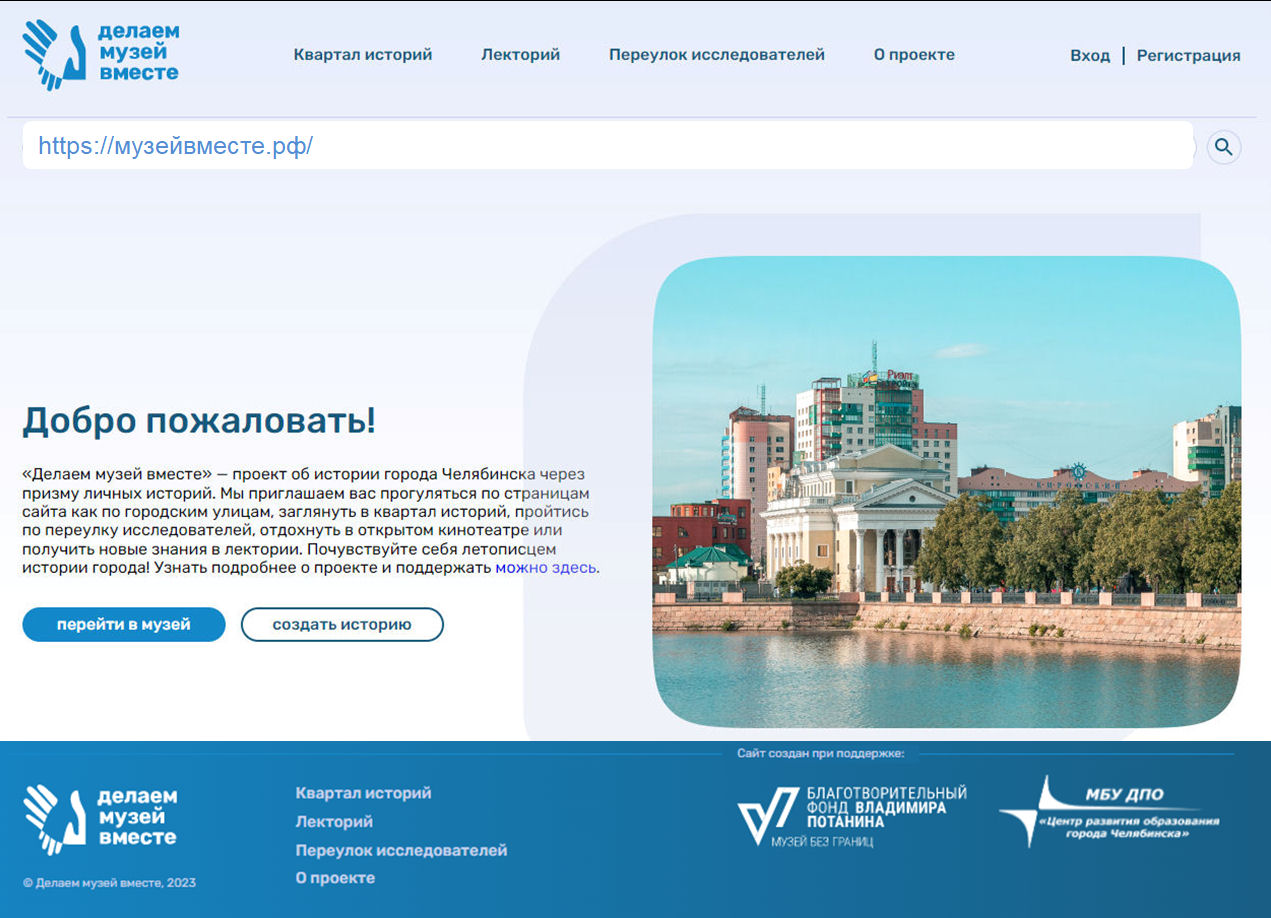This screenshot has height=918, width=1271.
Task: Click the header 'Делаем музей вместе' logo
Action: point(100,54)
